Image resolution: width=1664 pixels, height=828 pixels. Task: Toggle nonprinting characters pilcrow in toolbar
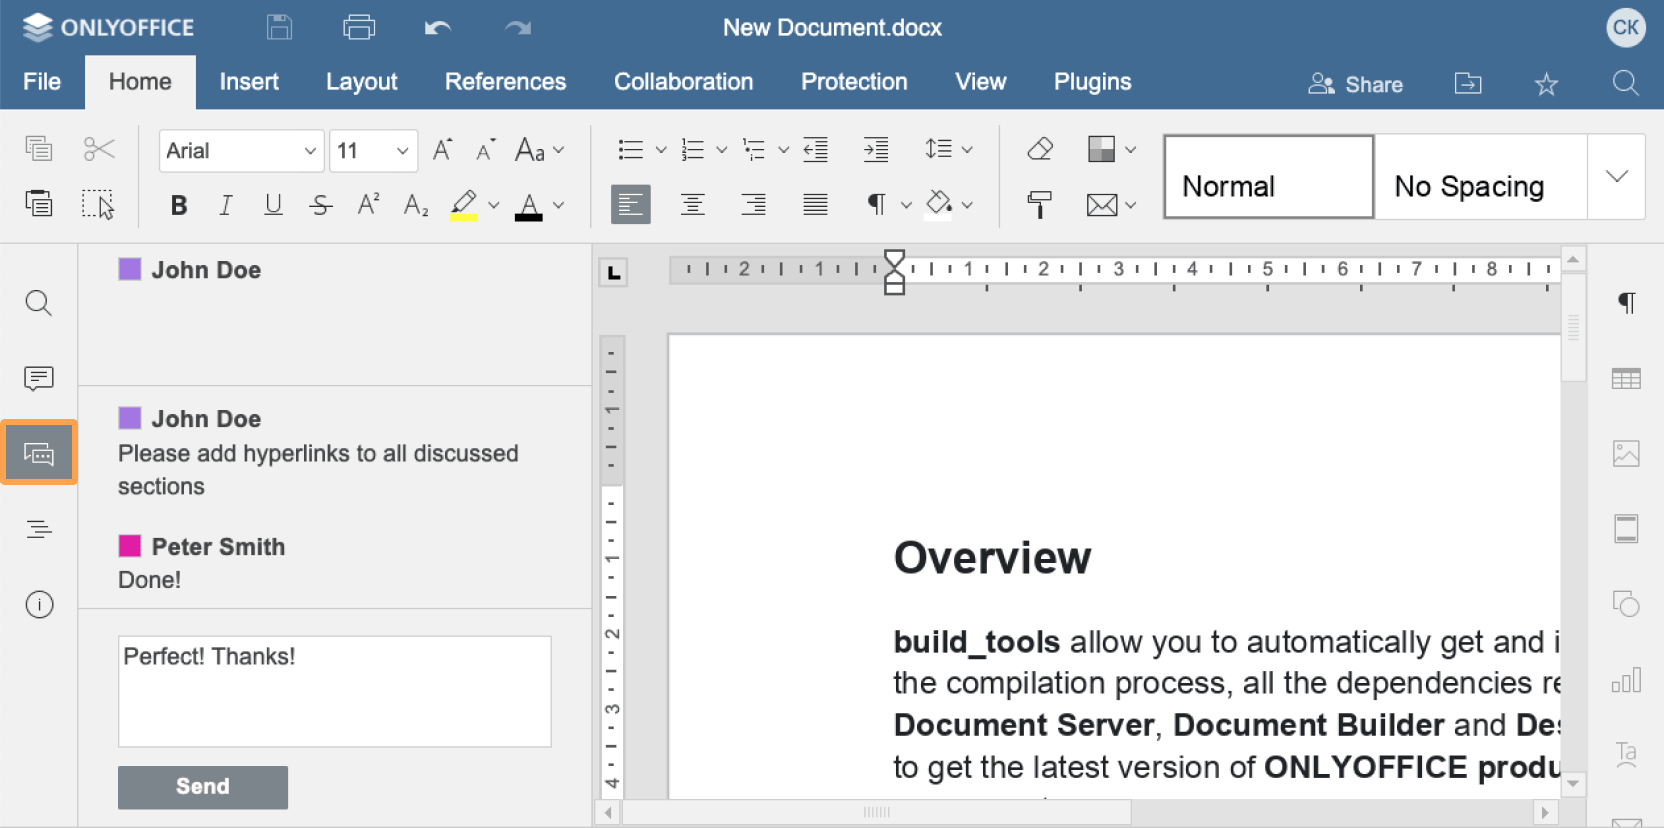click(876, 204)
